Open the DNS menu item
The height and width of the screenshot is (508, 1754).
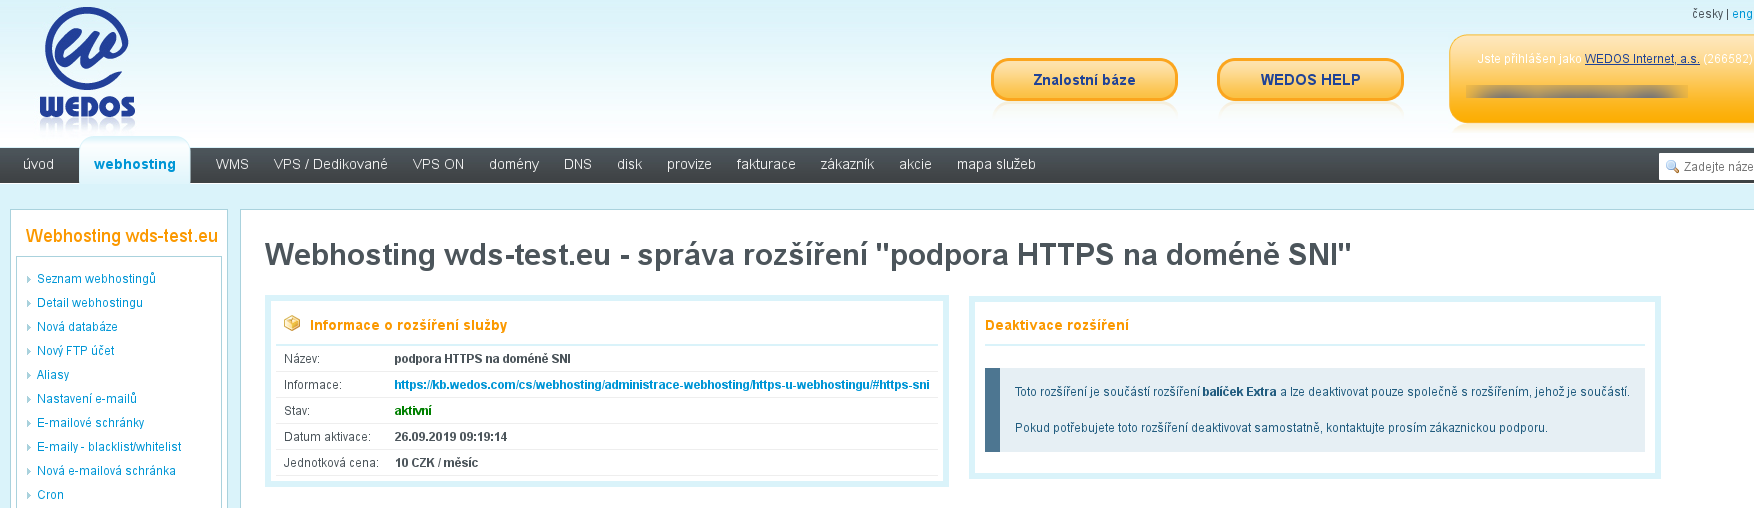(x=578, y=164)
